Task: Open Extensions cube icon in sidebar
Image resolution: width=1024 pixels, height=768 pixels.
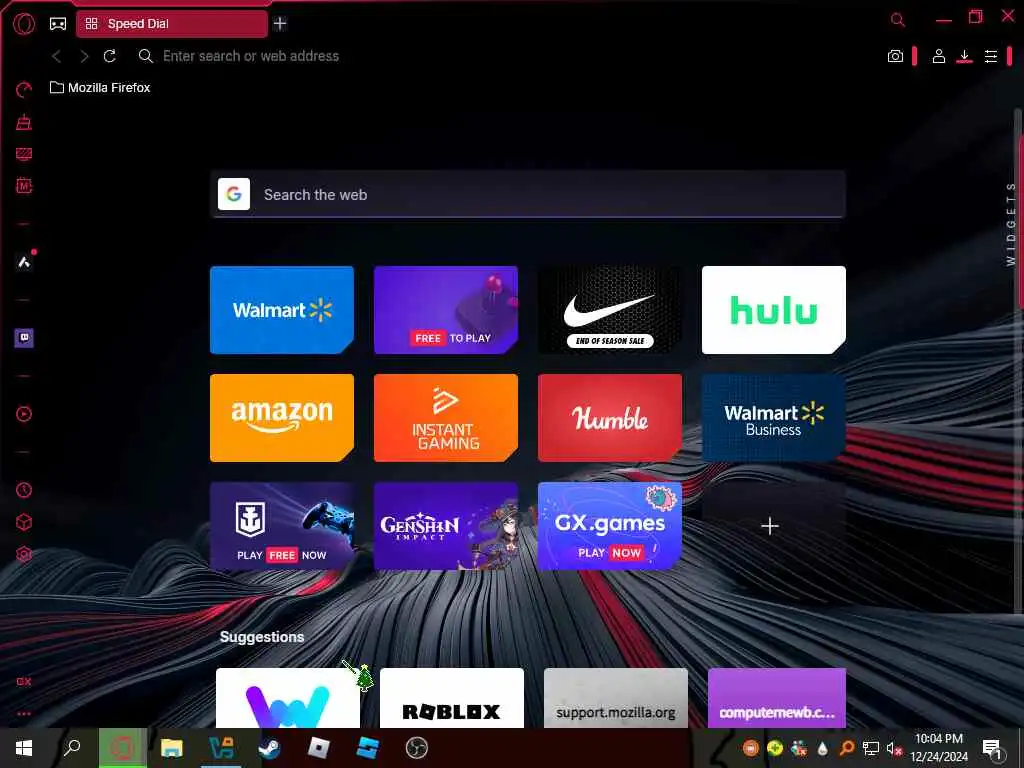Action: (x=24, y=522)
